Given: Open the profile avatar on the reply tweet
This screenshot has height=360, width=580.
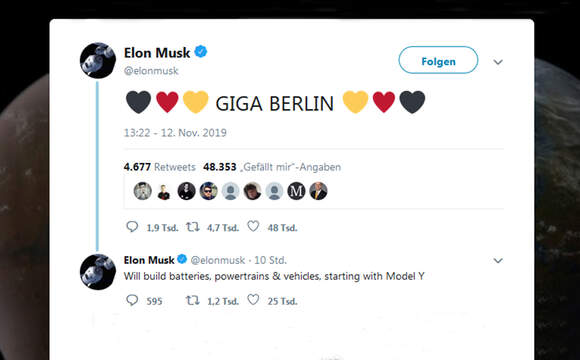Looking at the screenshot, I should (x=98, y=272).
